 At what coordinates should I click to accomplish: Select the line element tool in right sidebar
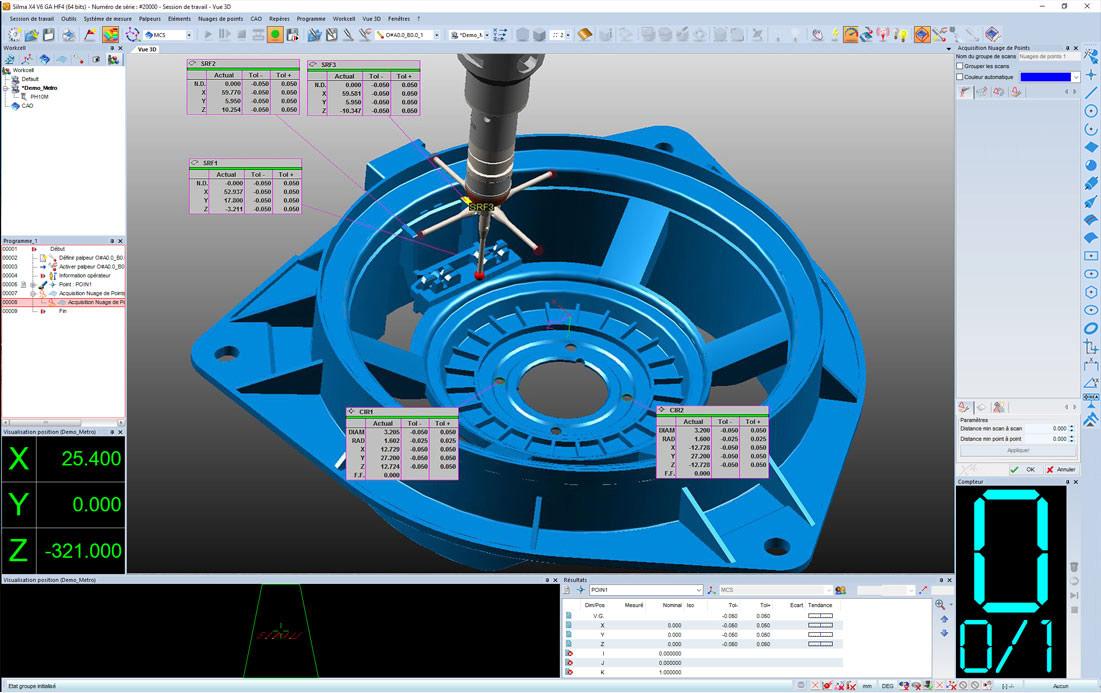(1090, 93)
